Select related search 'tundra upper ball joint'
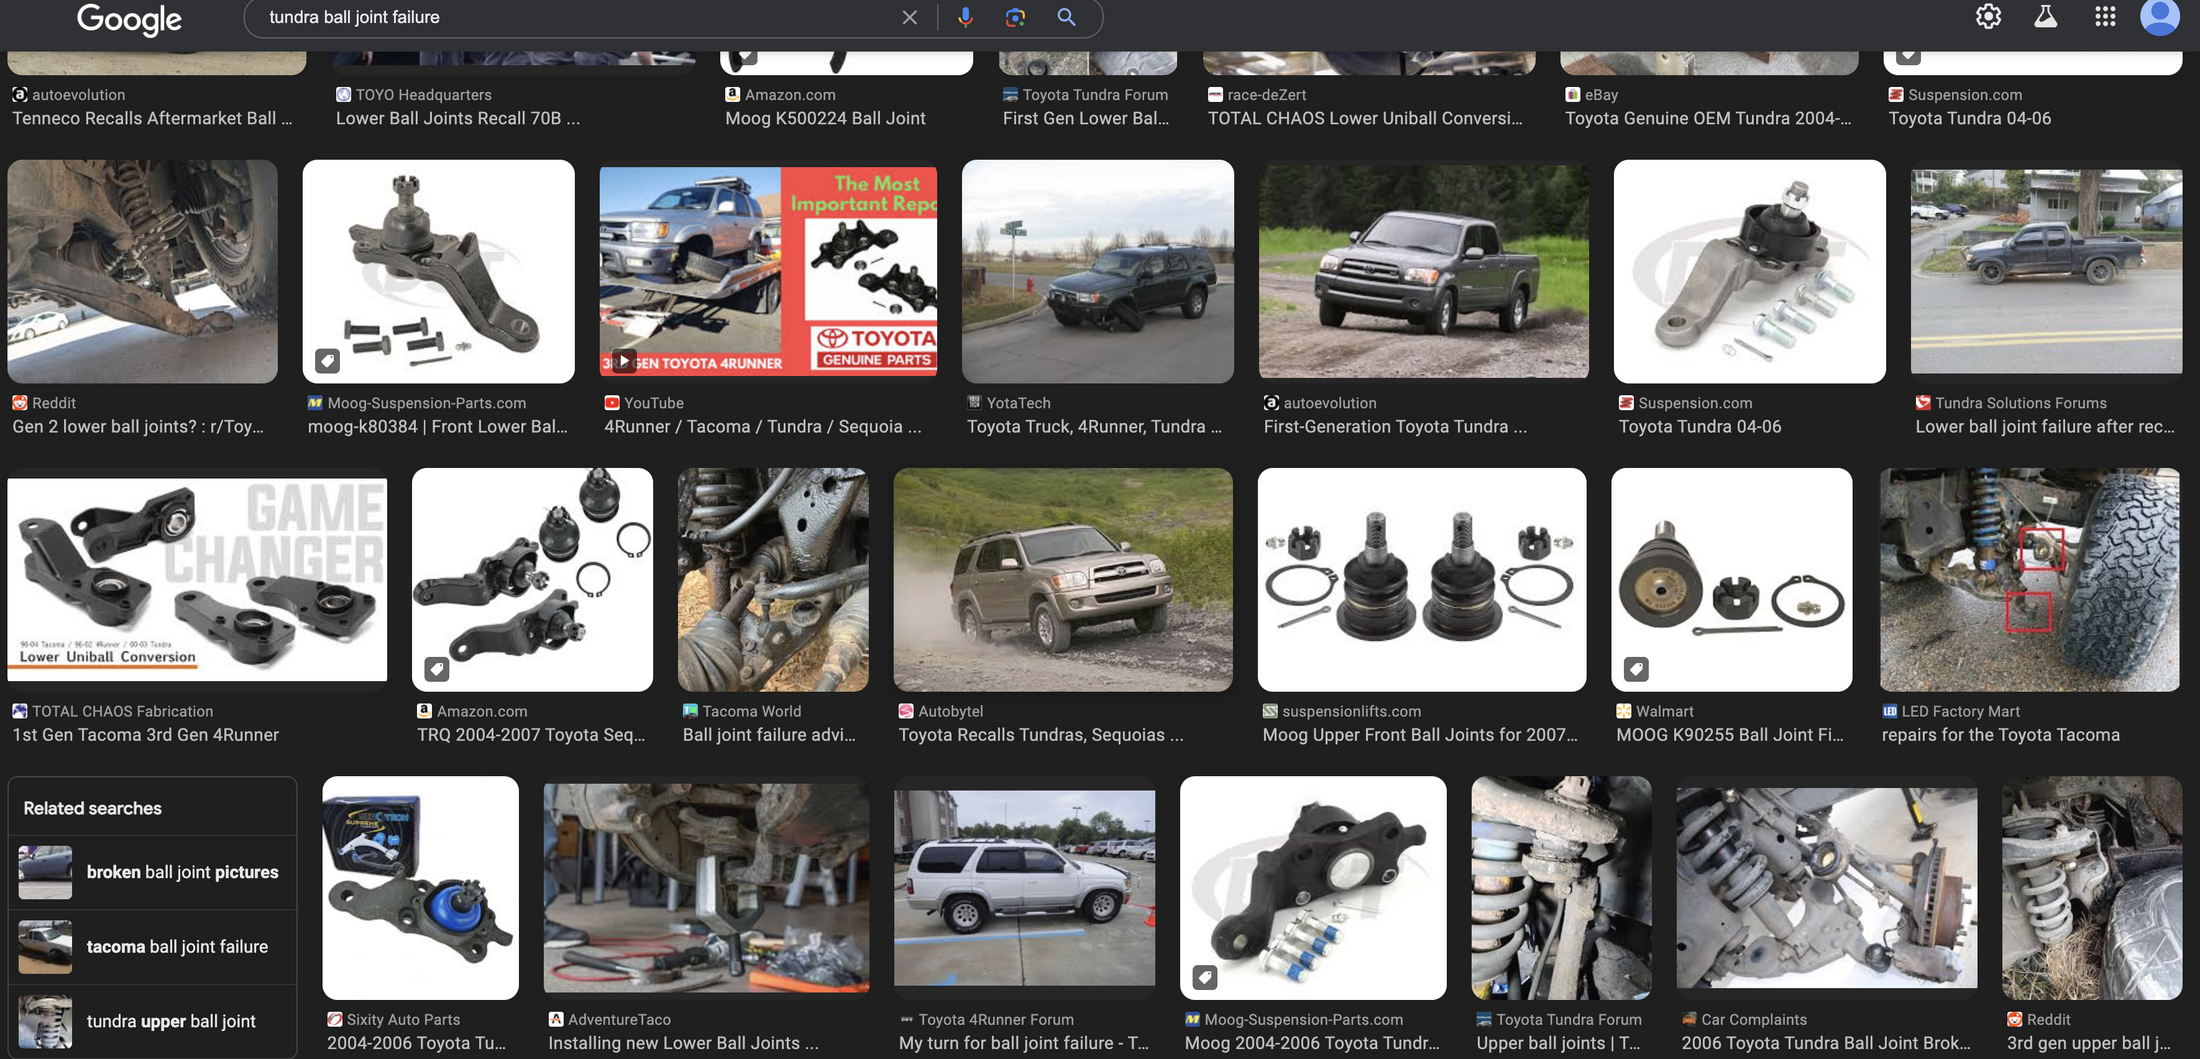 pyautogui.click(x=153, y=1021)
